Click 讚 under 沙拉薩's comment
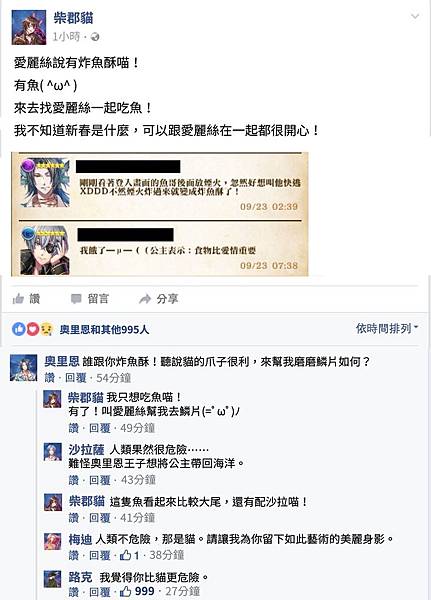This screenshot has height=600, width=431. click(x=73, y=480)
